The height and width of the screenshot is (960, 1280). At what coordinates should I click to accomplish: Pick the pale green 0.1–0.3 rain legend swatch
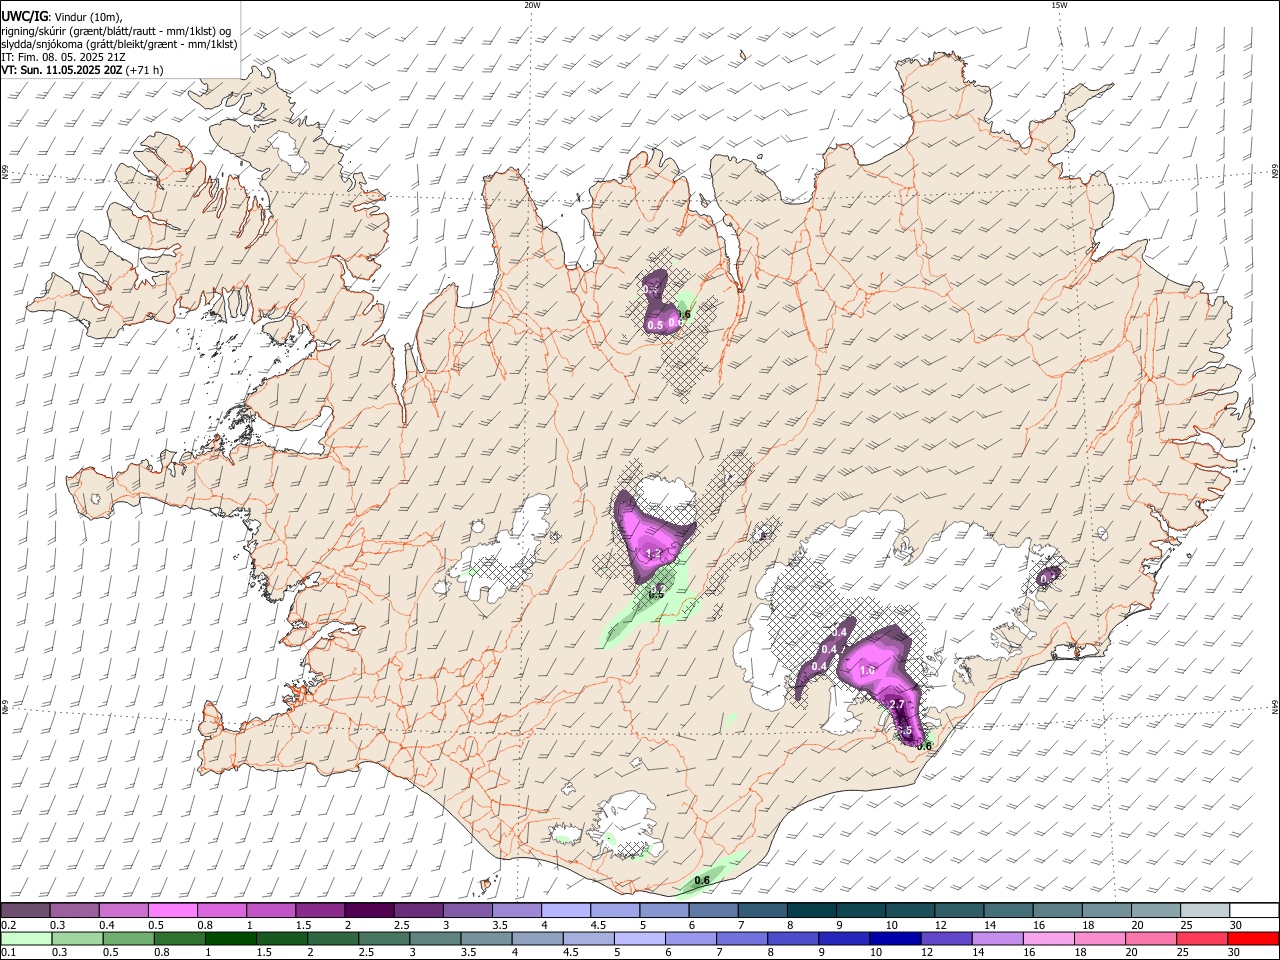coord(26,938)
